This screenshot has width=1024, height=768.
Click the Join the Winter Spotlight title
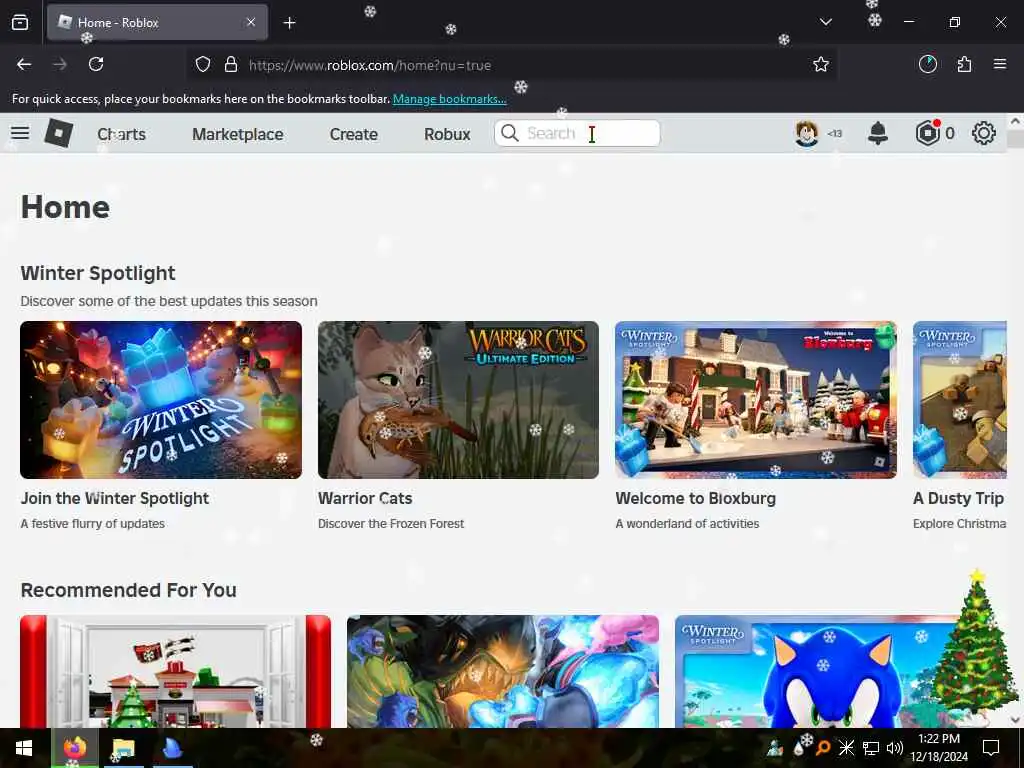coord(114,498)
